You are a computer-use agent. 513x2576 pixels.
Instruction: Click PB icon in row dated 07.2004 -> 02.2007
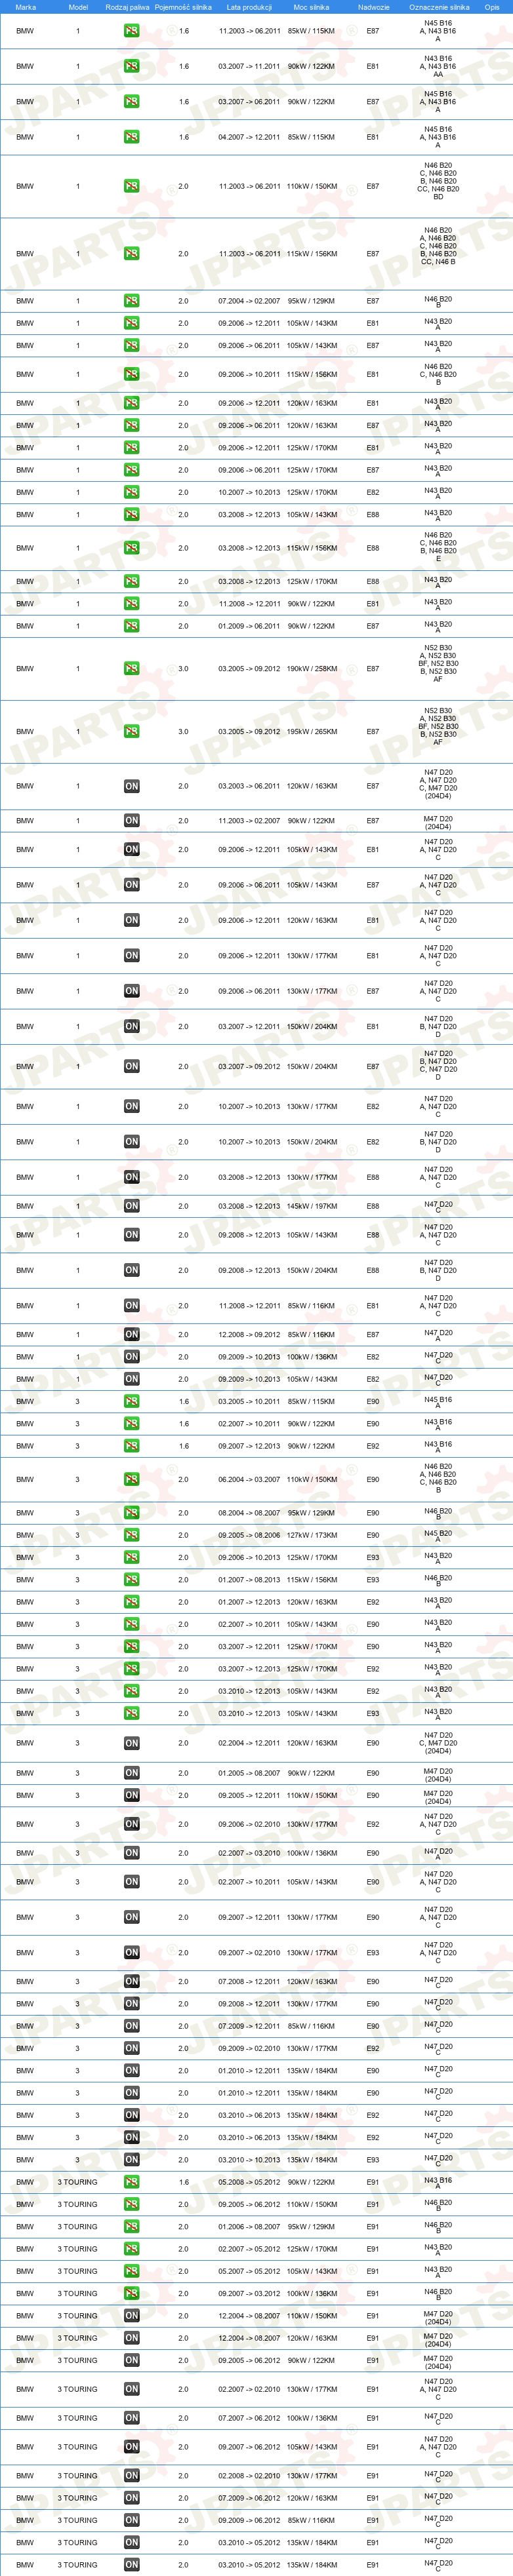(x=131, y=301)
